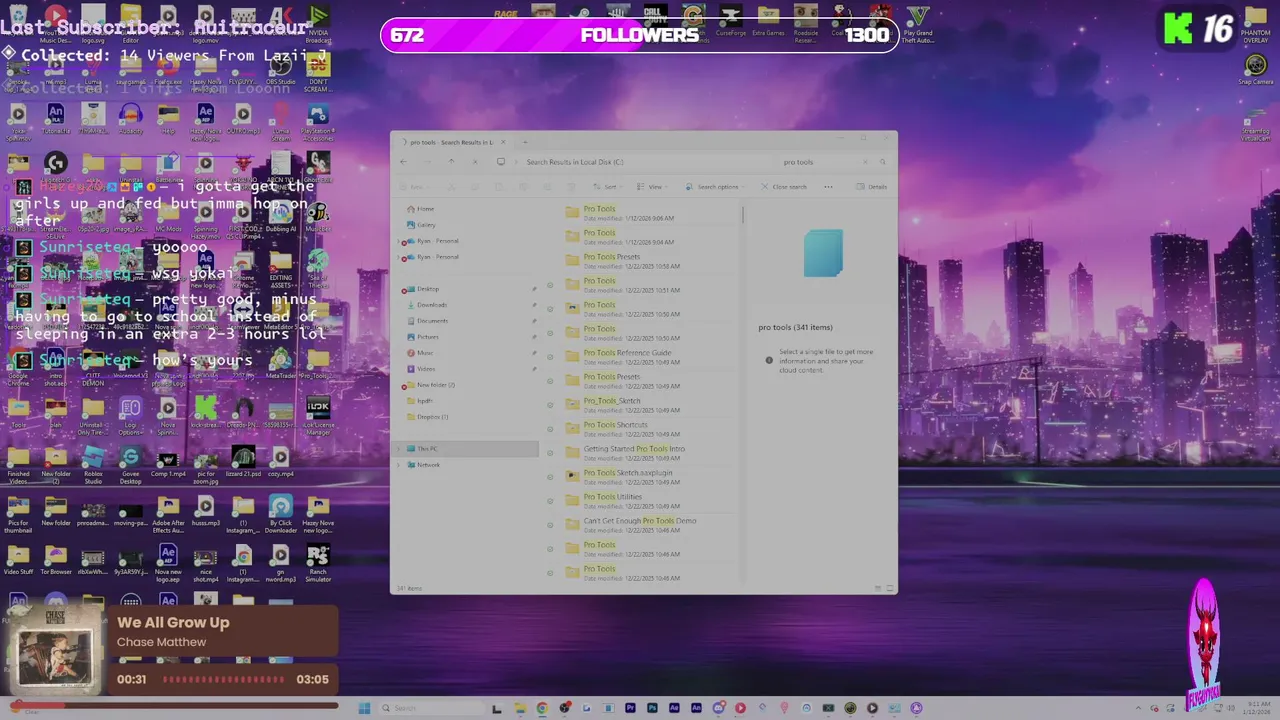
Task: Select Home in the navigation pane
Action: [420, 209]
